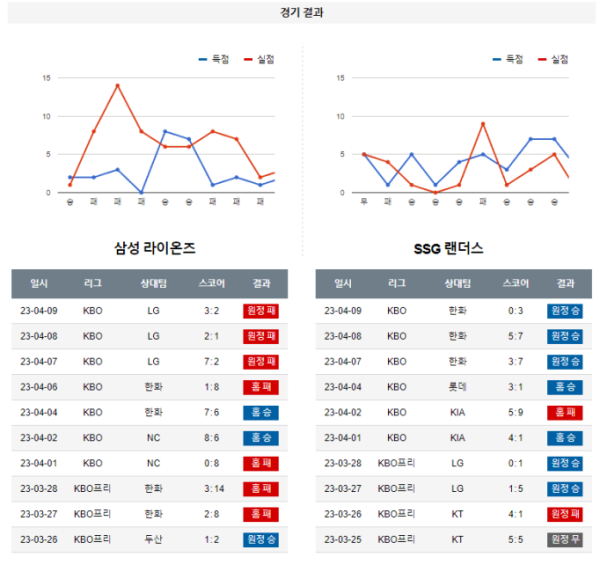Click 홈승 badge for SSG 23-04-04 game
This screenshot has width=600, height=572.
pyautogui.click(x=565, y=387)
